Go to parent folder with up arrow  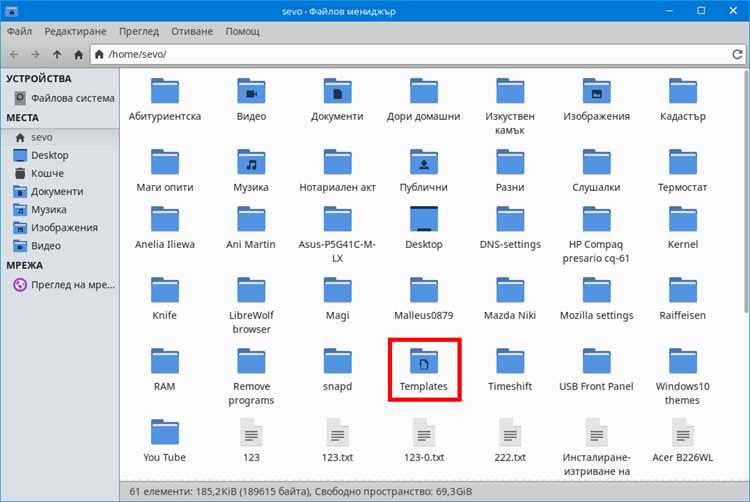[x=57, y=55]
